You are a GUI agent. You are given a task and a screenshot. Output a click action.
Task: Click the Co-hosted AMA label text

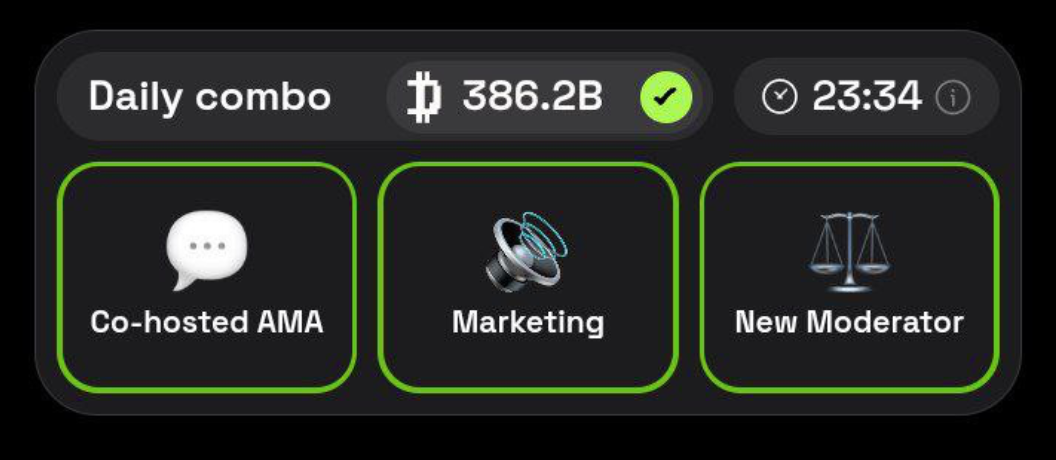[207, 322]
